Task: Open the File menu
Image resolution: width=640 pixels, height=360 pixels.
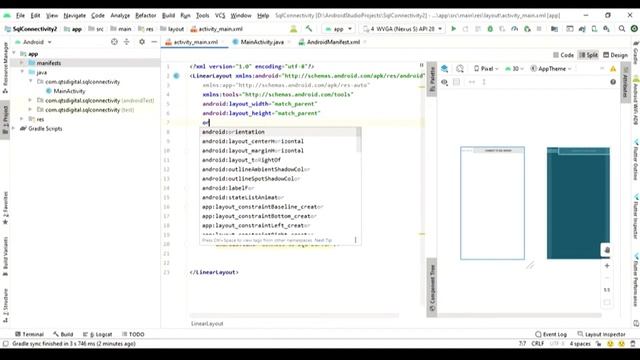Action: coord(20,16)
